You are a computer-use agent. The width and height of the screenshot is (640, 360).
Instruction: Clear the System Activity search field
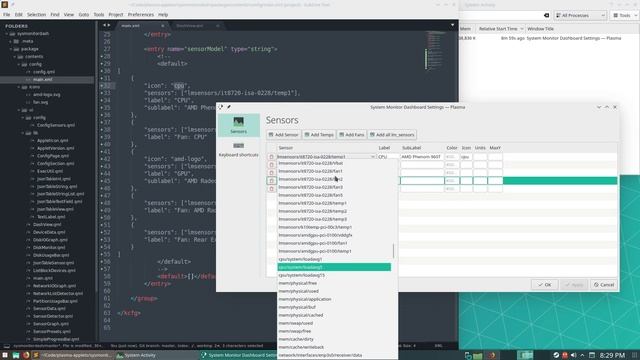547,16
